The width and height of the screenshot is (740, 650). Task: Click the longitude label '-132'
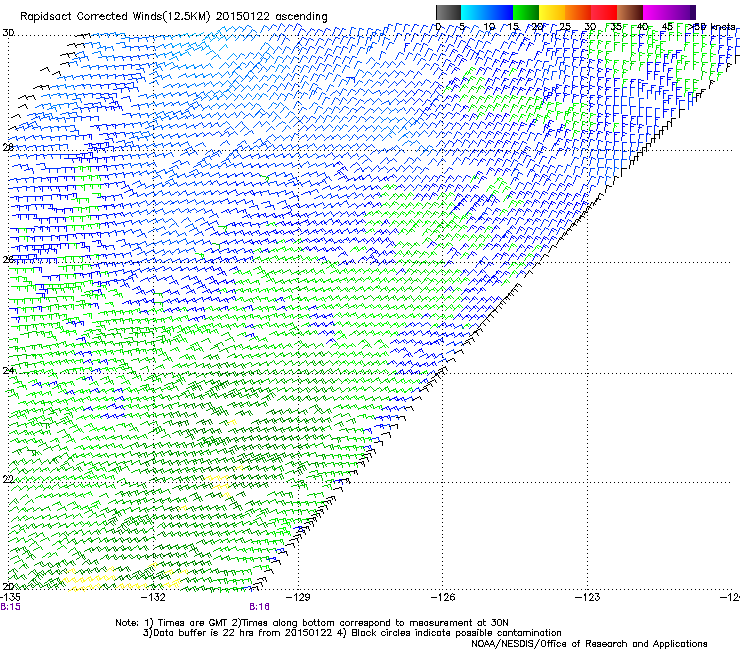[154, 597]
